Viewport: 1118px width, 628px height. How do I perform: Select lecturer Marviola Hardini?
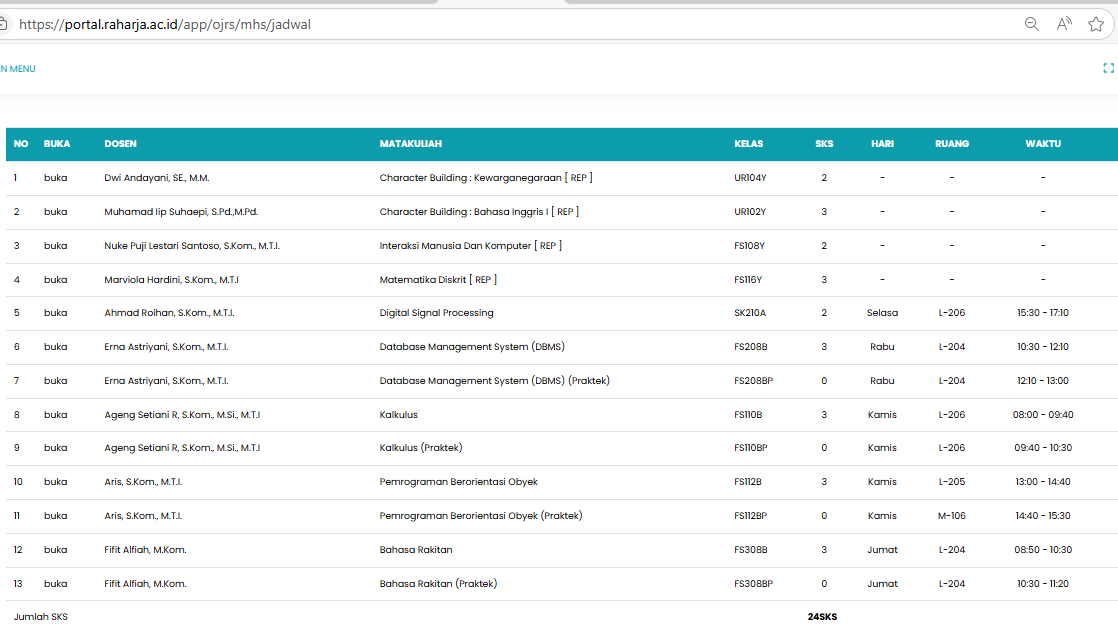pos(171,279)
